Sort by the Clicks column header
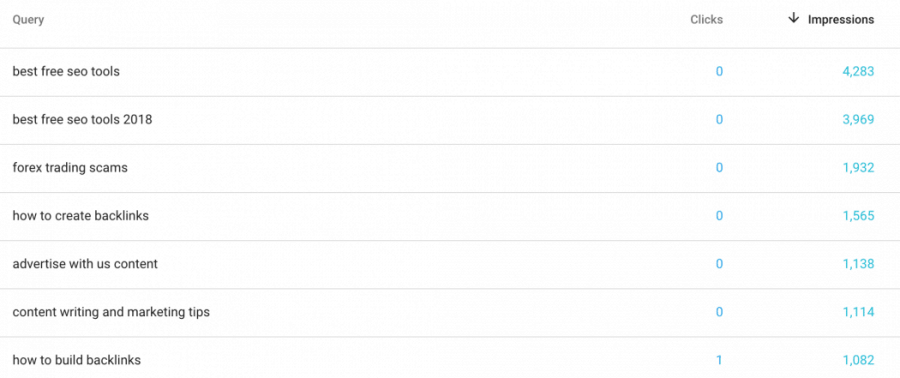The image size is (900, 378). click(707, 20)
